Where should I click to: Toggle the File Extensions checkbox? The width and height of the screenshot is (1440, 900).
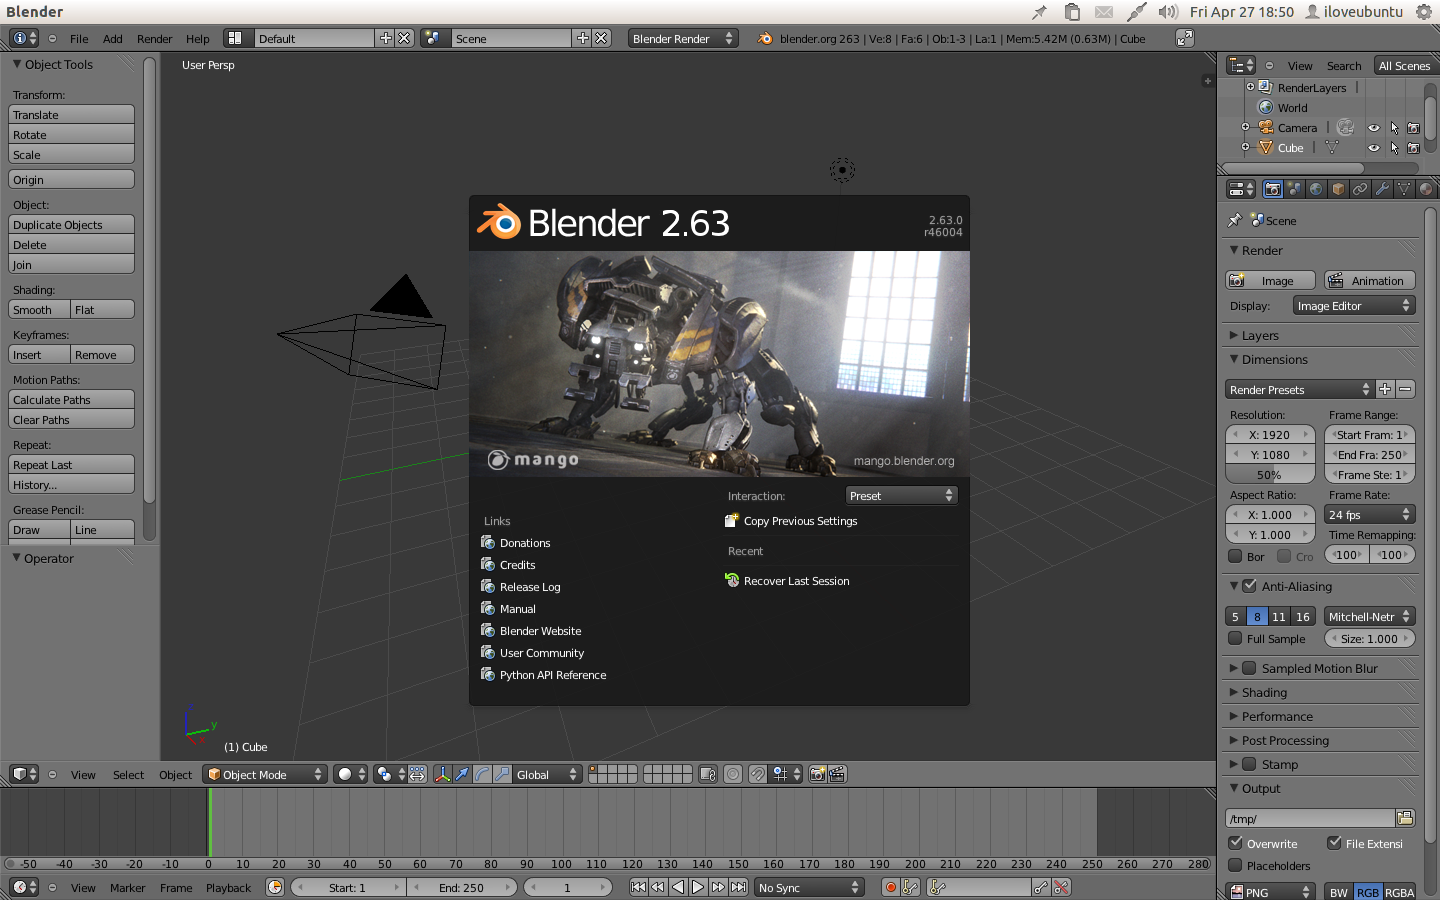coord(1334,843)
